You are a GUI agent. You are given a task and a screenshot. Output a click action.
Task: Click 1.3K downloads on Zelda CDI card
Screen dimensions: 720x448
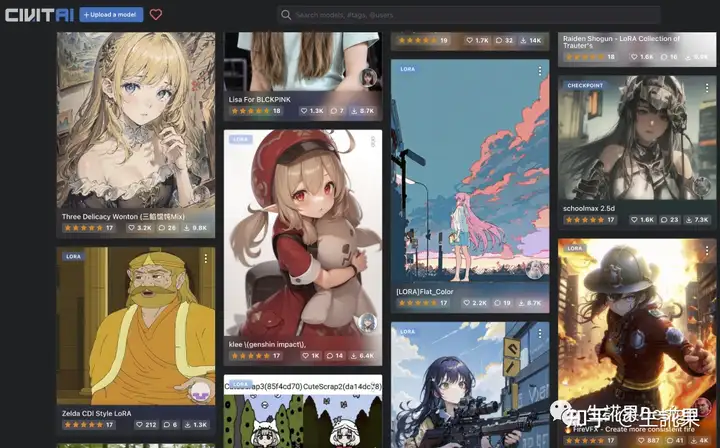(196, 425)
